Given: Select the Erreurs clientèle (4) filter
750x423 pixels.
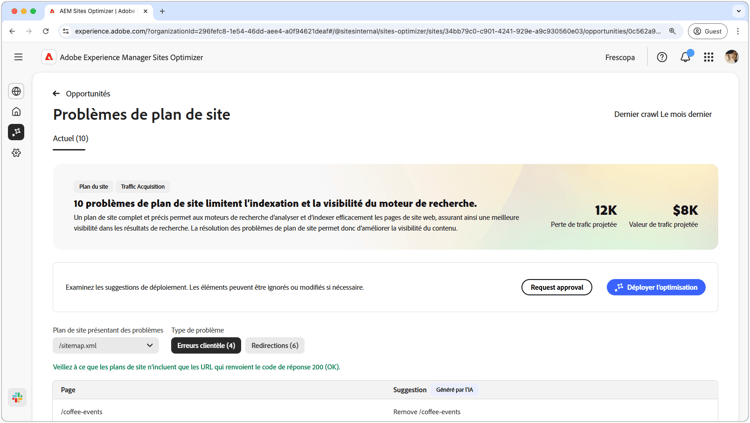Looking at the screenshot, I should point(206,345).
